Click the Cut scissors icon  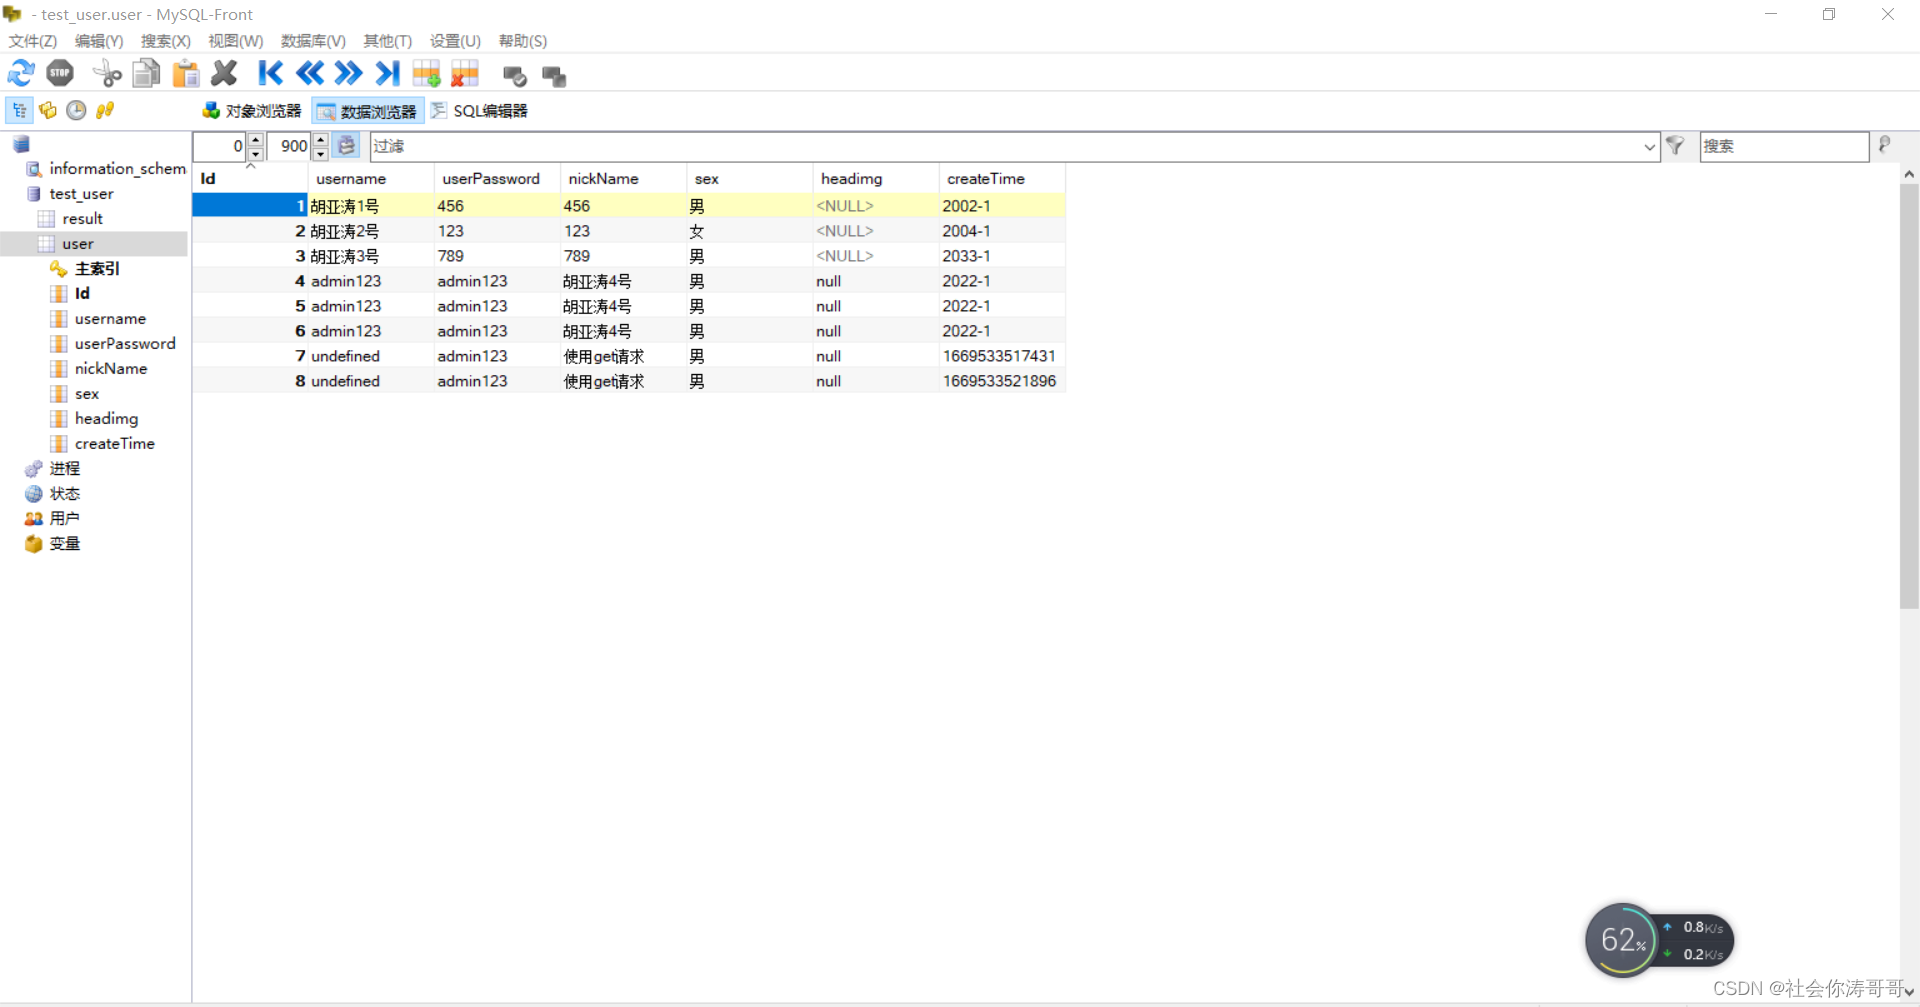107,73
